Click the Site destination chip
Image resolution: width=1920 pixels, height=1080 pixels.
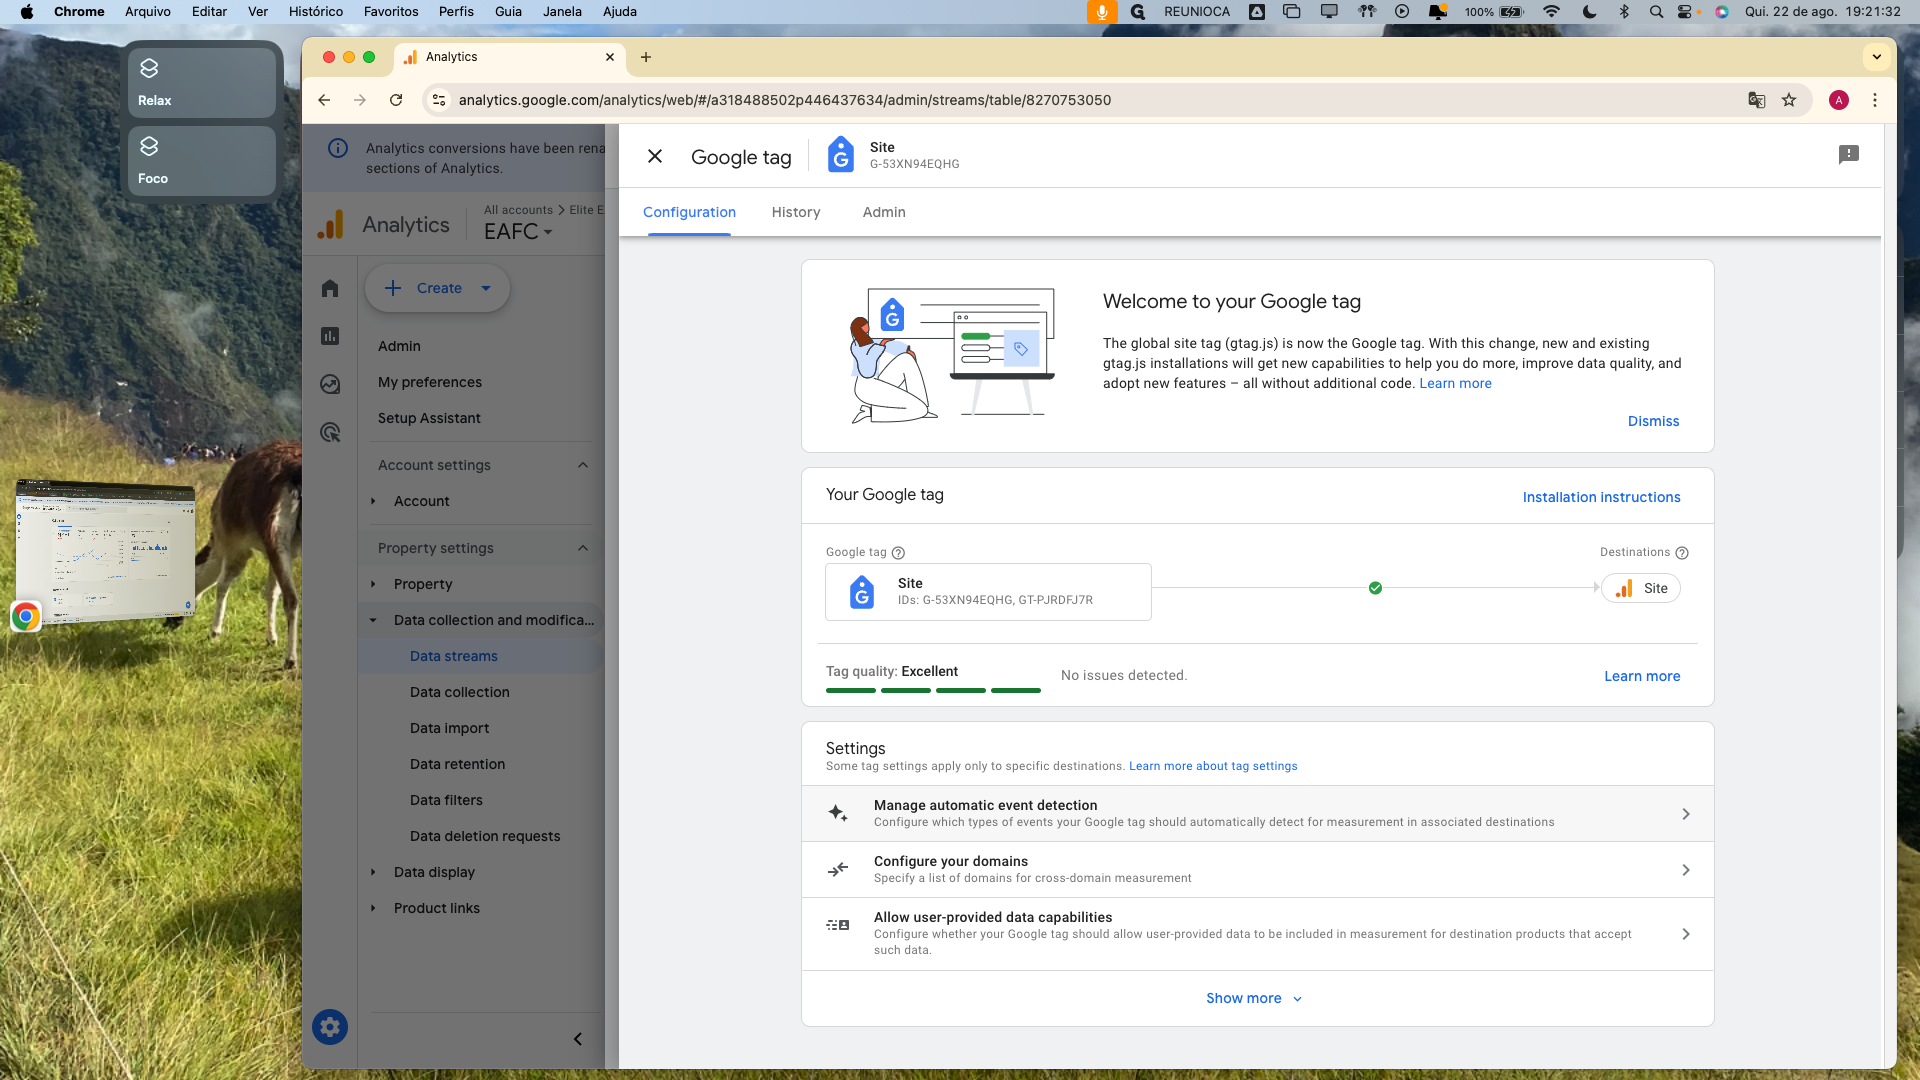click(x=1641, y=588)
